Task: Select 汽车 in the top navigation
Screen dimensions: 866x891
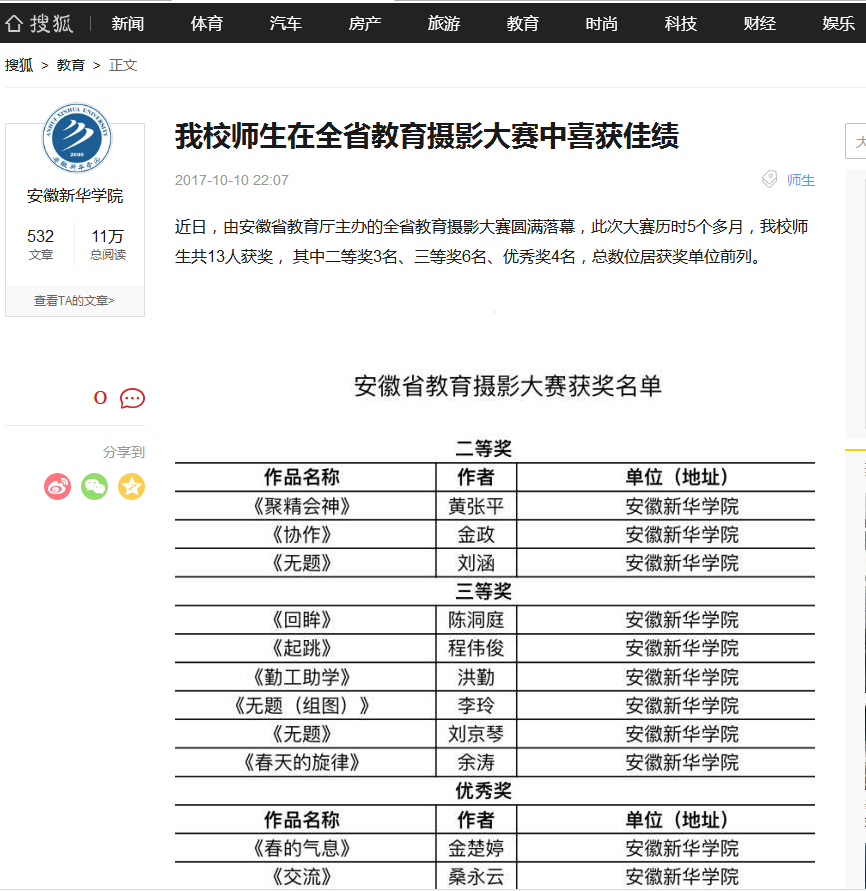Action: pos(286,23)
